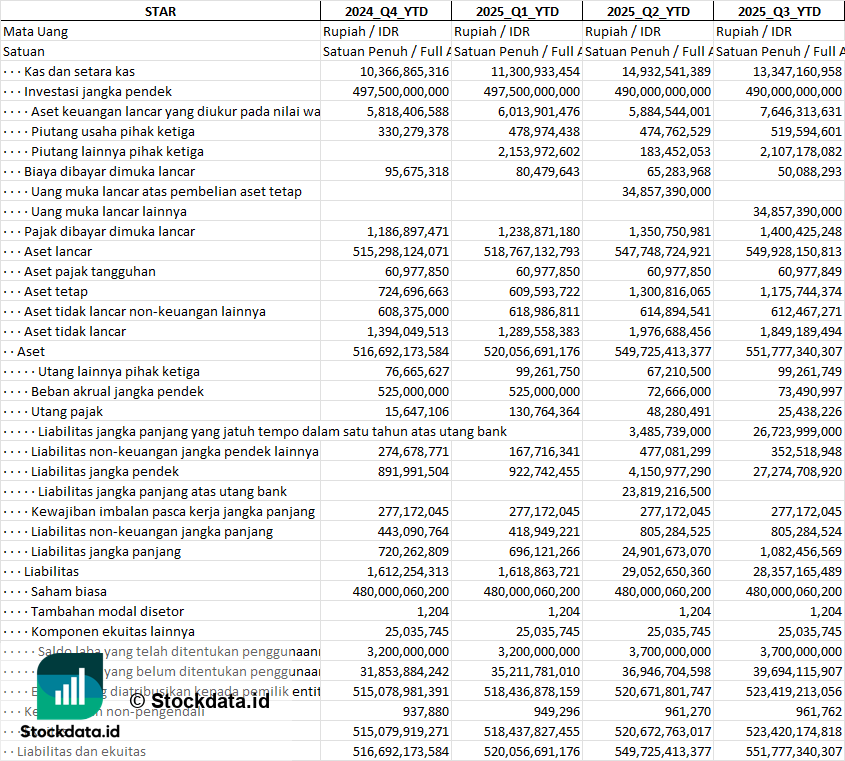Select the 2025_Q1_YTD column header
The width and height of the screenshot is (845, 761).
tap(516, 11)
